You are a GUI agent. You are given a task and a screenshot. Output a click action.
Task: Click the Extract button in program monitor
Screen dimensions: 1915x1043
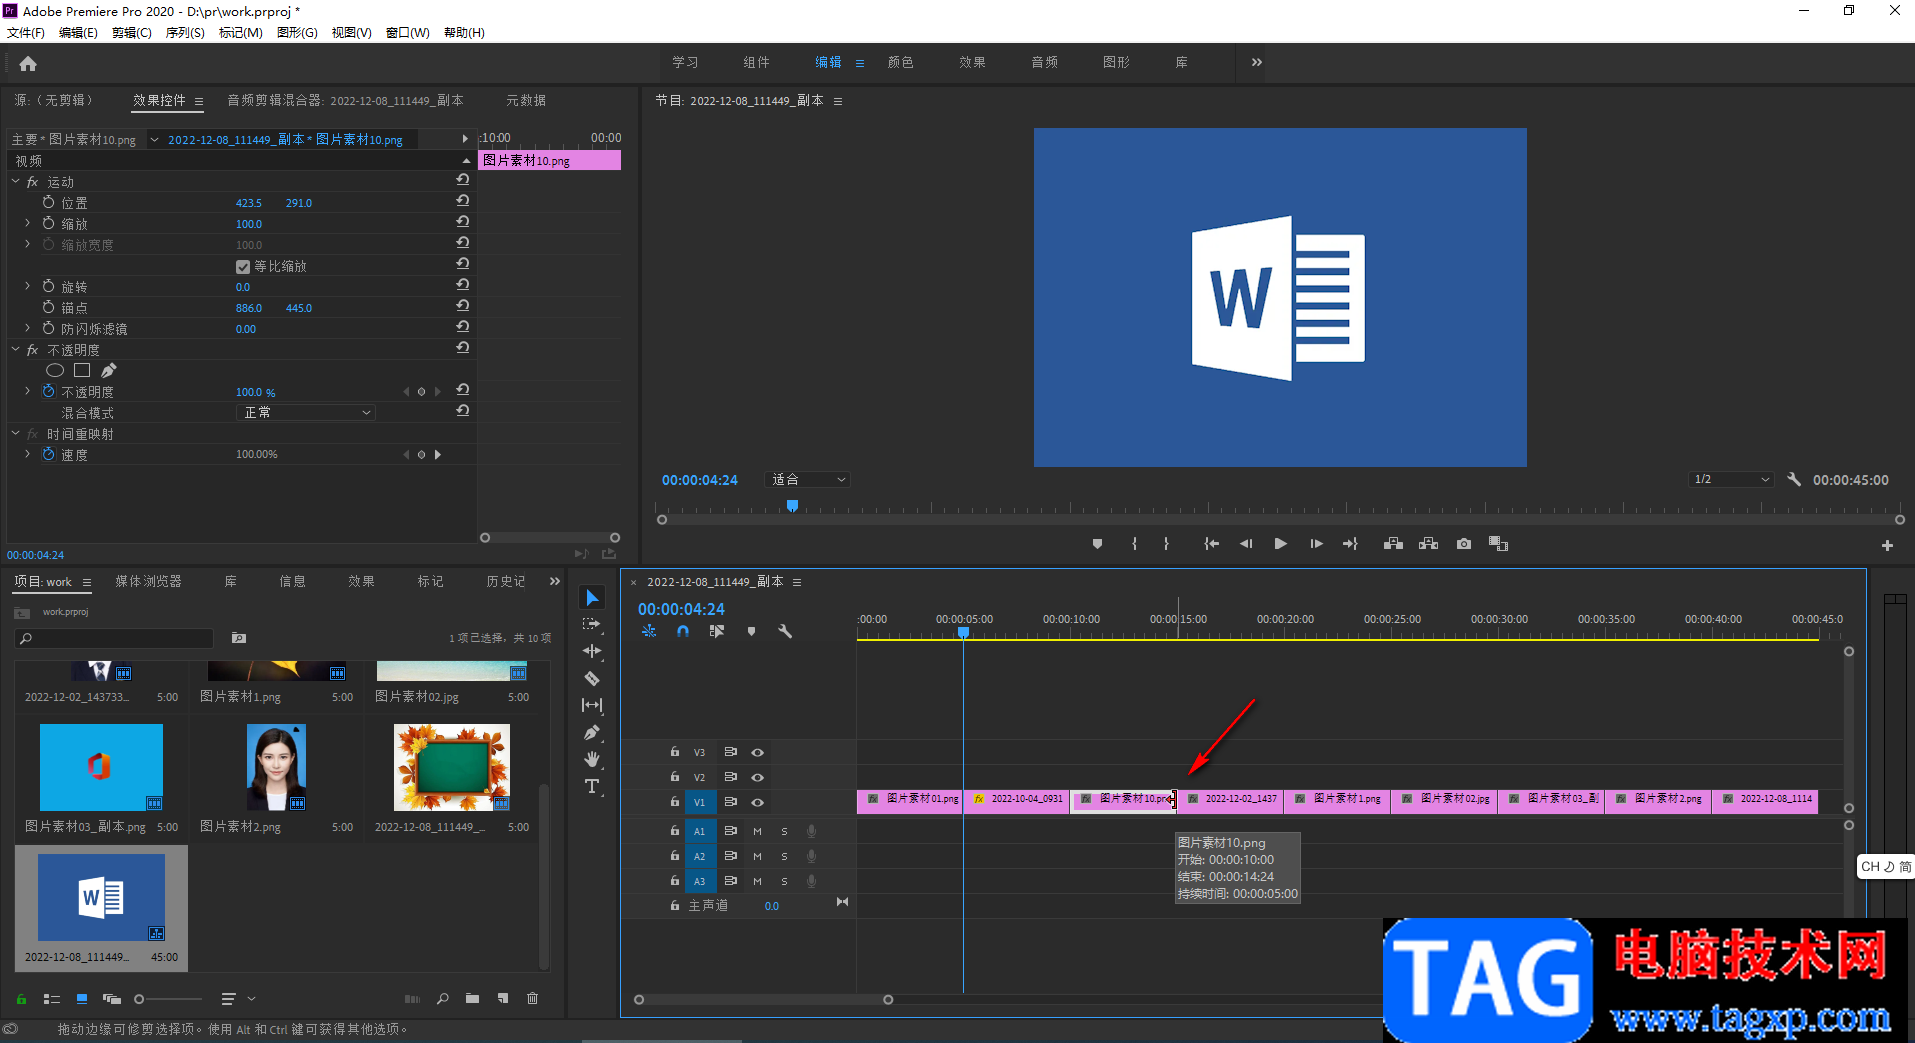[1429, 544]
